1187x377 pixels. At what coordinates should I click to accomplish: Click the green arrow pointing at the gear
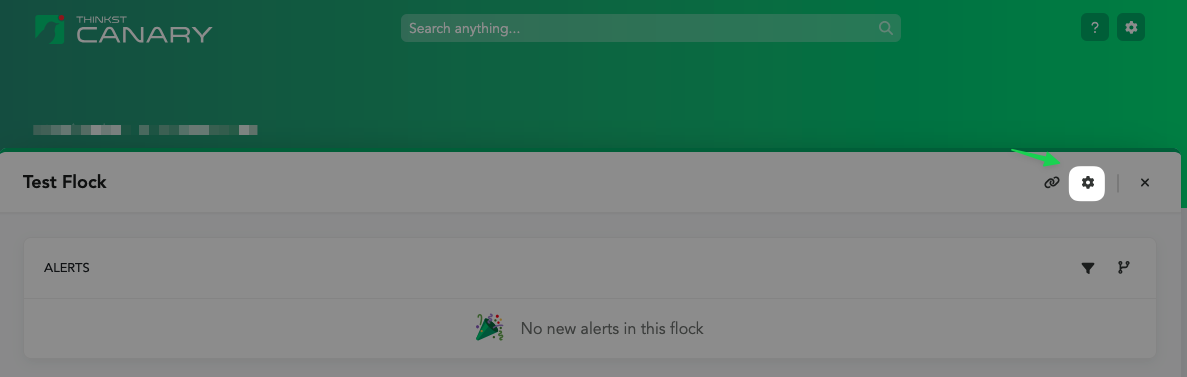pos(1039,157)
